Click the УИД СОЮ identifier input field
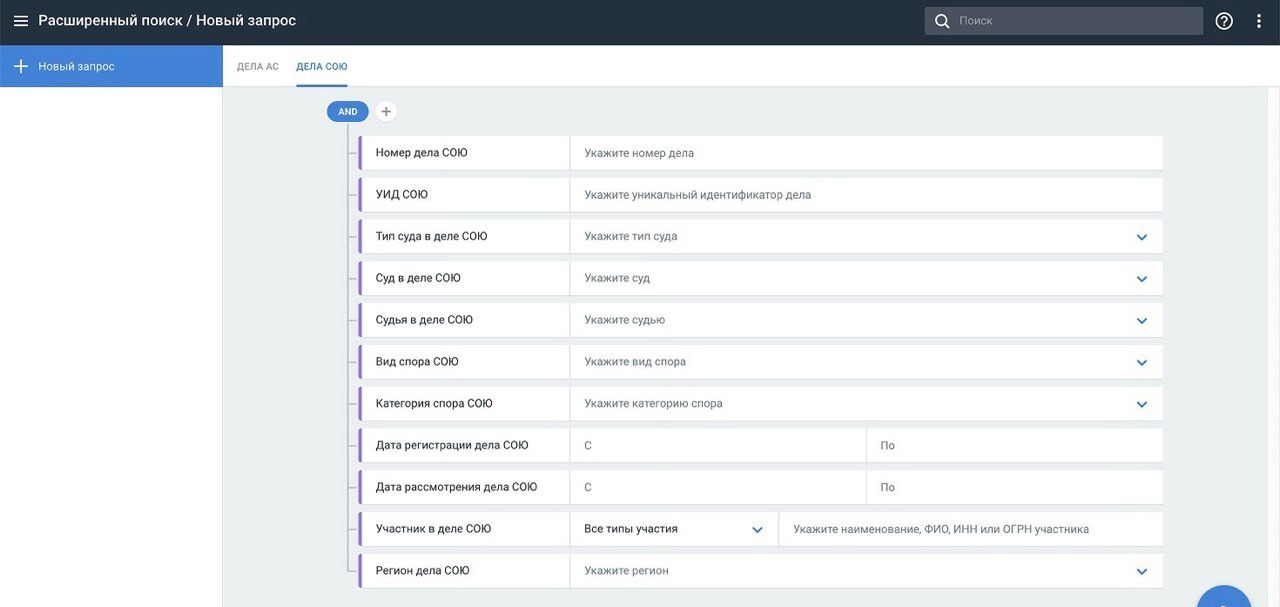Viewport: 1280px width, 607px height. pos(865,195)
